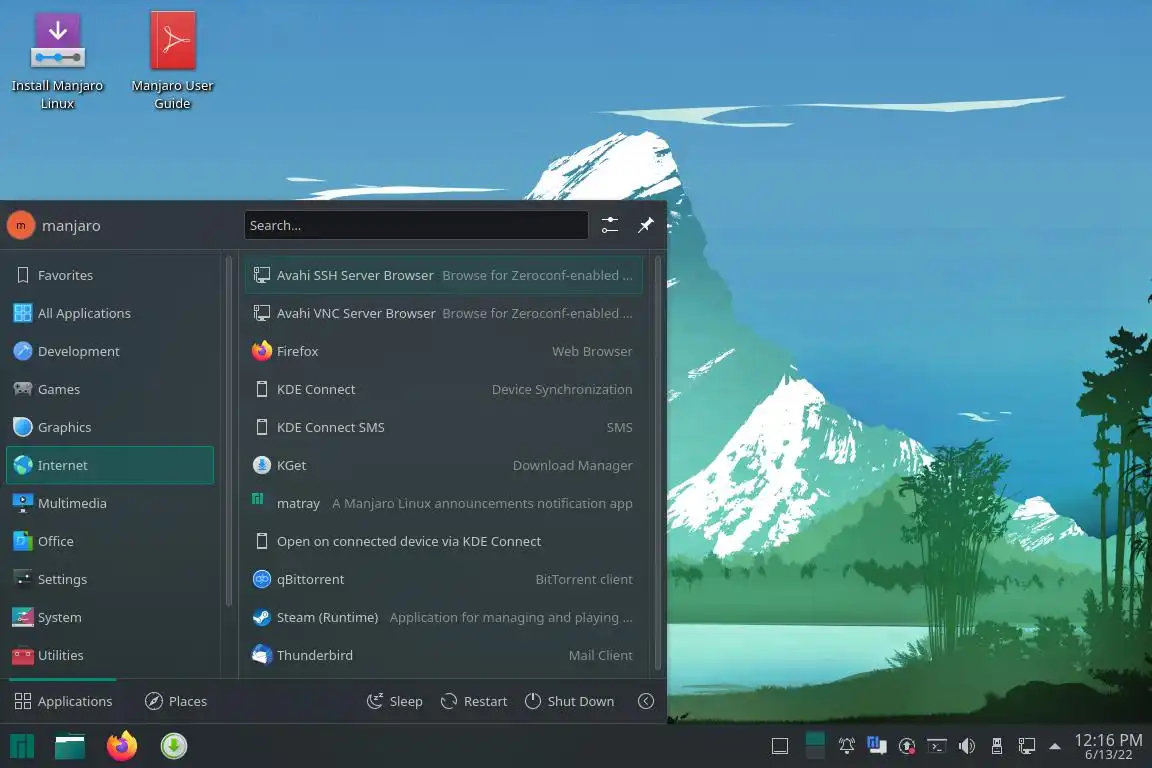The image size is (1152, 768).
Task: Click the category list scrollbar
Action: tap(228, 431)
